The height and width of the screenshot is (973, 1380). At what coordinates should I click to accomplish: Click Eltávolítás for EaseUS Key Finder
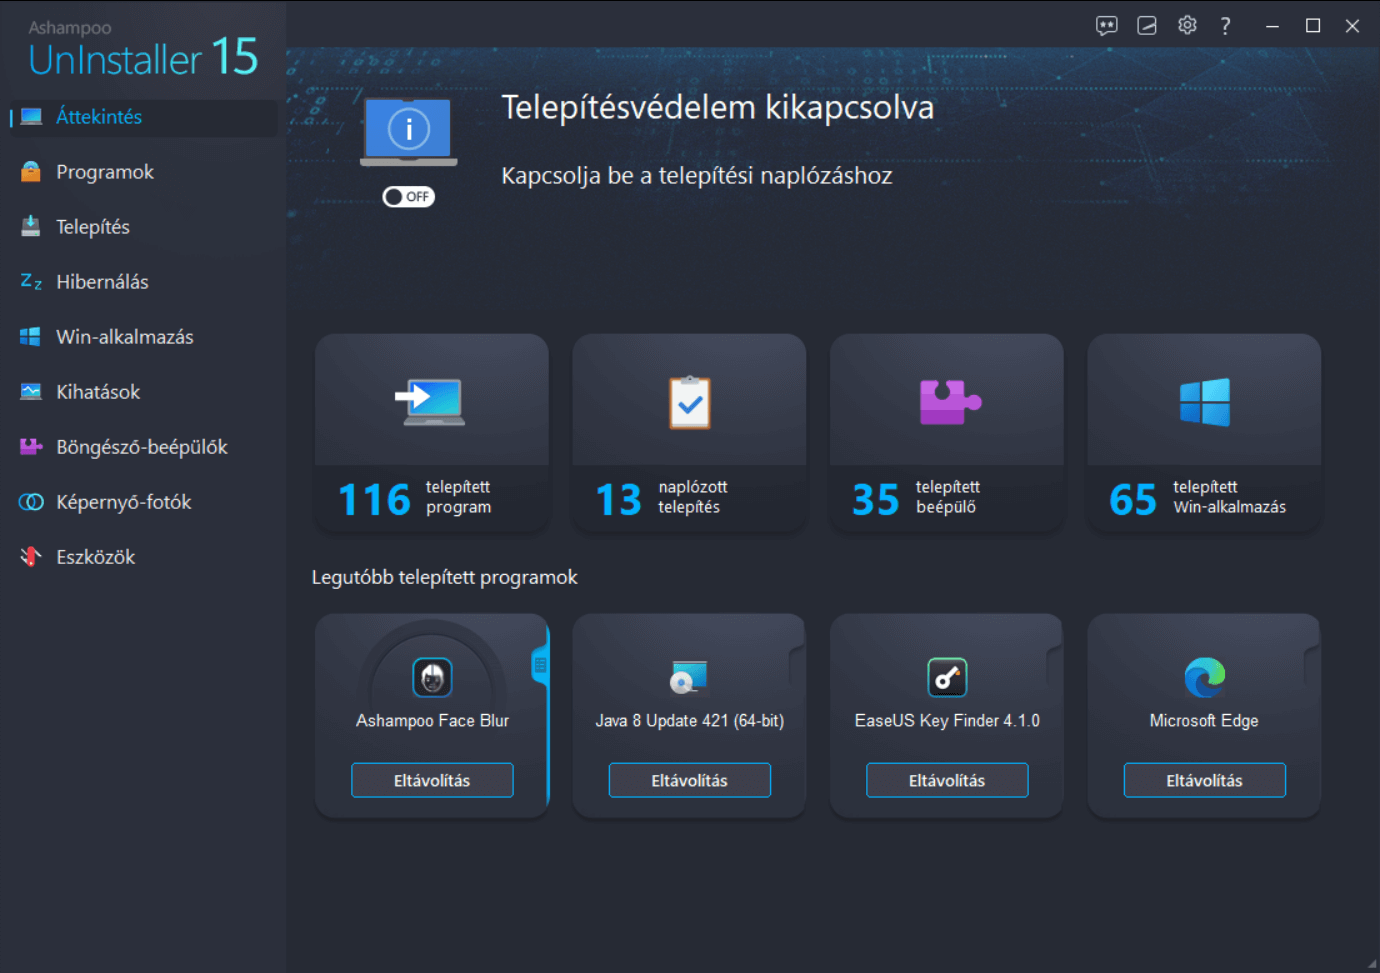coord(947,780)
